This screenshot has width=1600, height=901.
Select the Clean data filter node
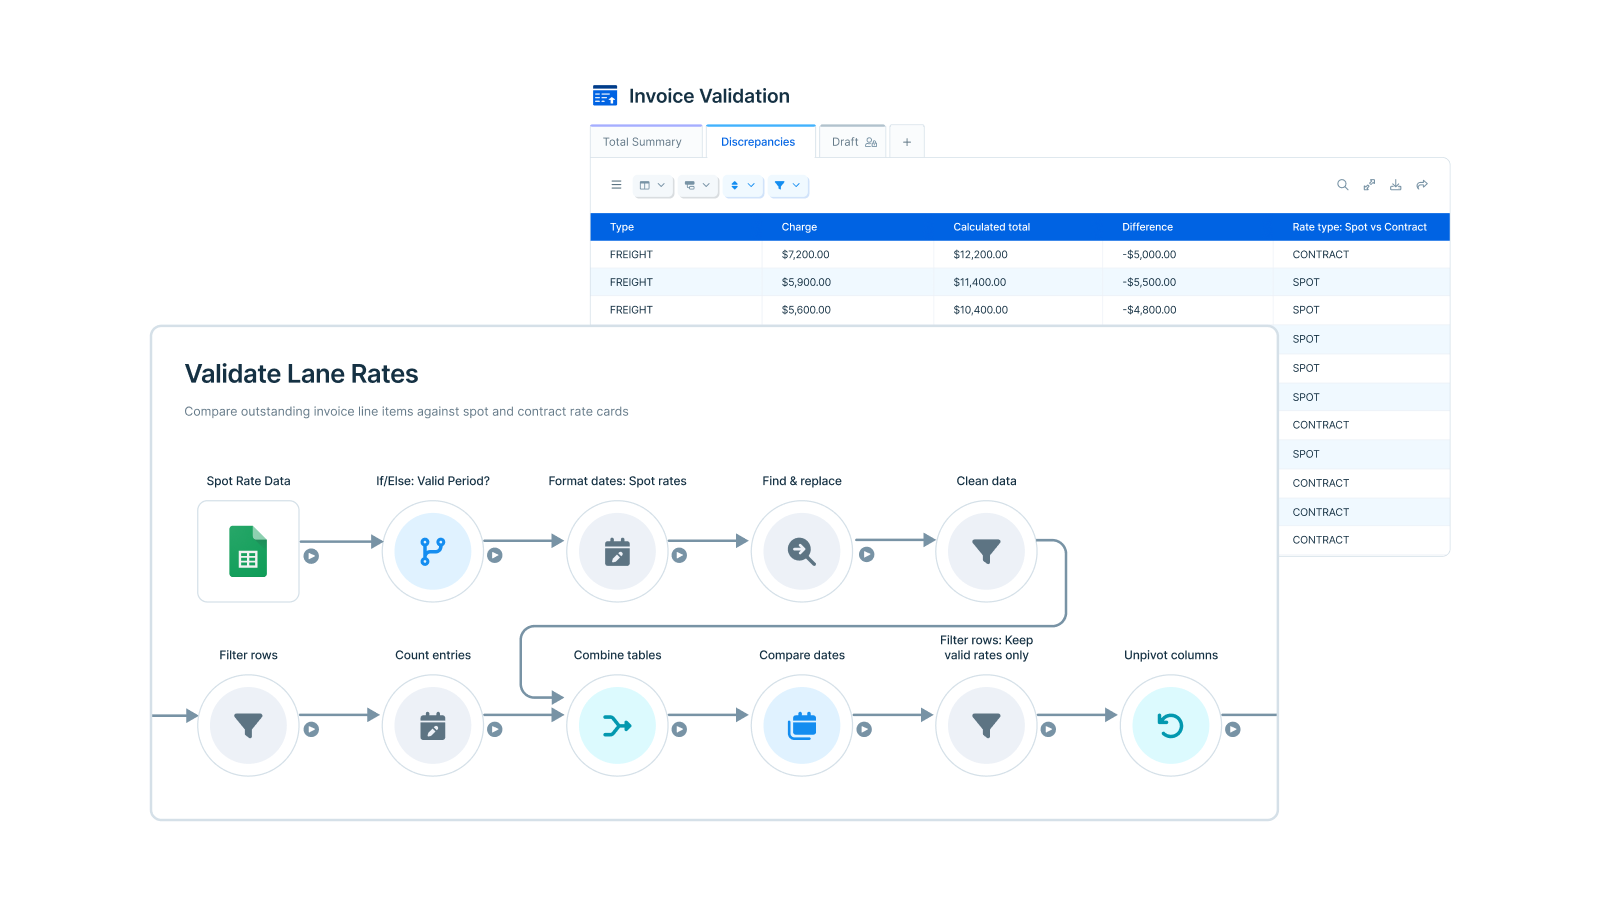[x=986, y=551]
